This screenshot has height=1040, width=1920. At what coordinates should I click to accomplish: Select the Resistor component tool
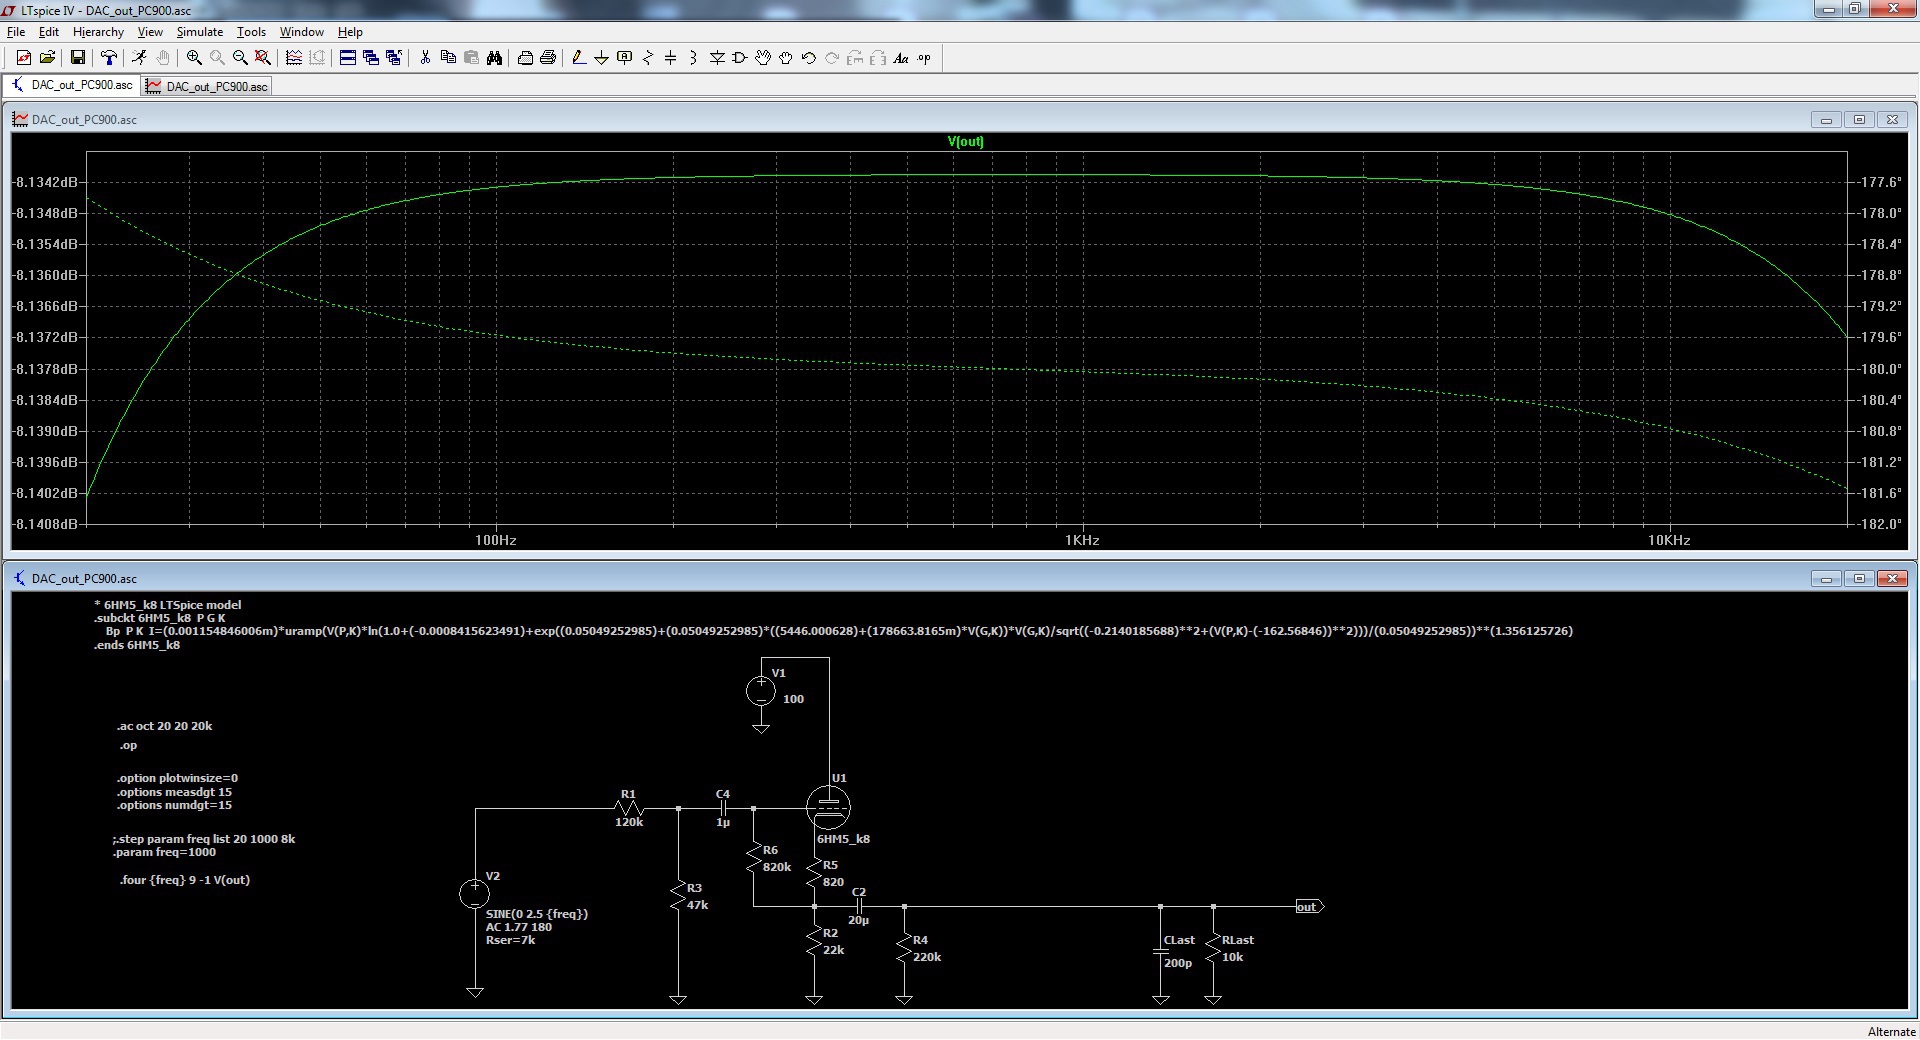coord(647,58)
